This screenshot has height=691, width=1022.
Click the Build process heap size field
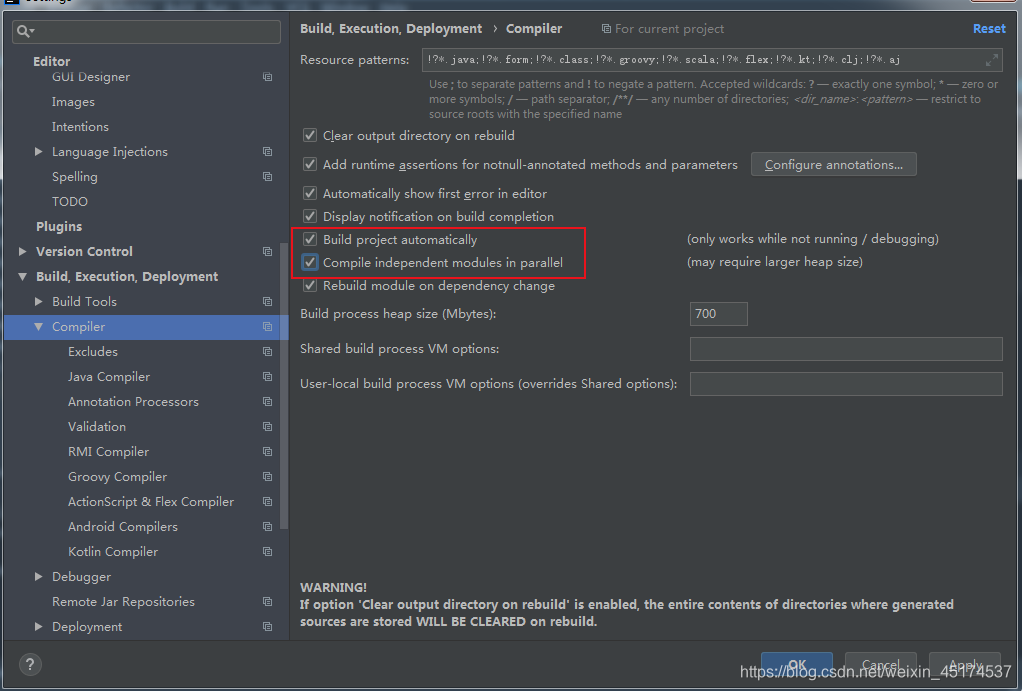[x=718, y=314]
